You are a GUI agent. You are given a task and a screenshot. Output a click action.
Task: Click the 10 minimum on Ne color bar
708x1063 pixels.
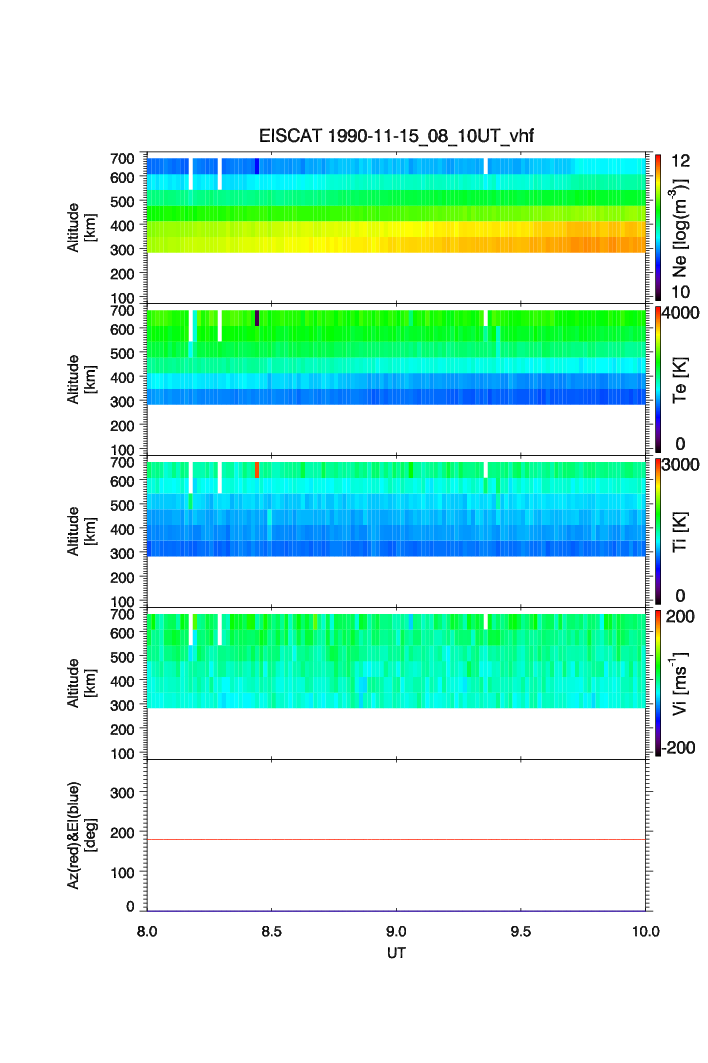(680, 292)
